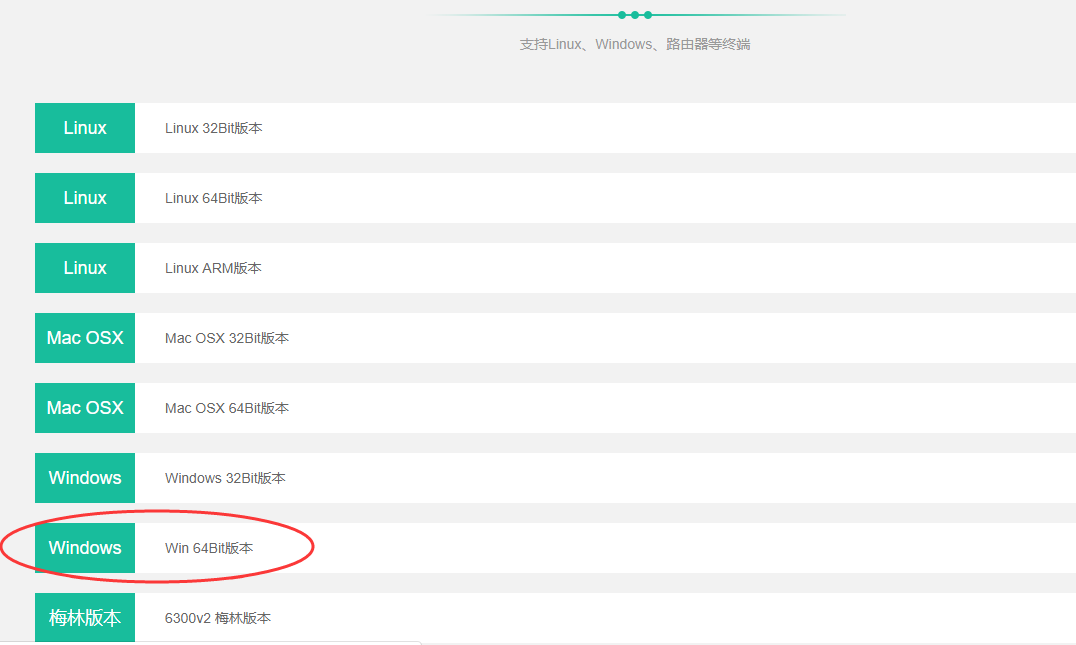Screen dimensions: 1076x645
Task: Open the 6300v2 梅林版本 download link
Action: pyautogui.click(x=218, y=618)
